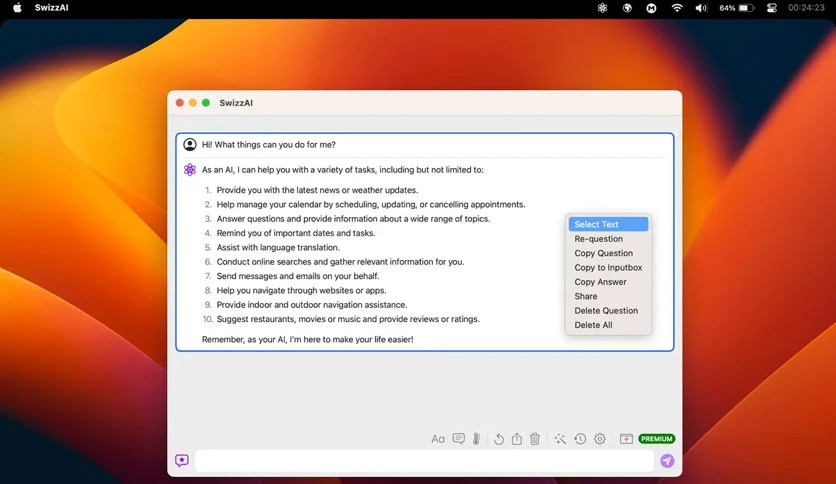
Task: Send message with purple paper plane button
Action: tap(667, 461)
